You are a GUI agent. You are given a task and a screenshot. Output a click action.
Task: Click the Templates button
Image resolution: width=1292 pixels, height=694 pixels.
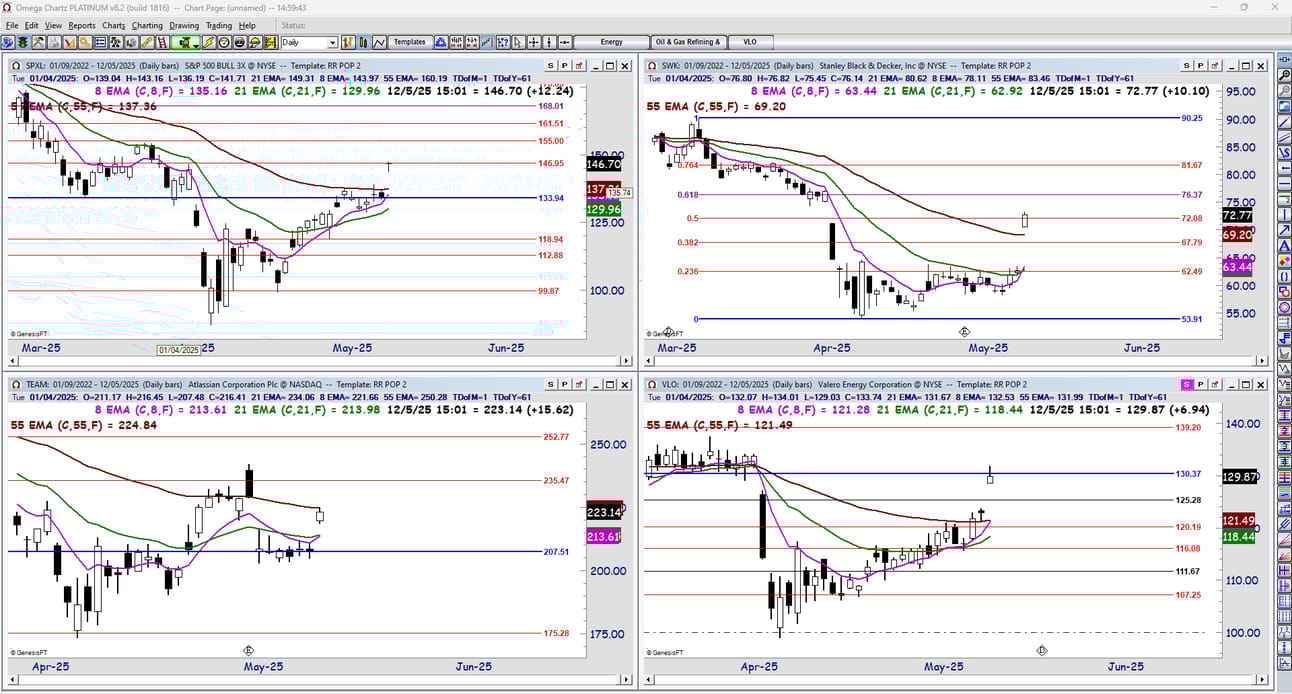tap(409, 43)
